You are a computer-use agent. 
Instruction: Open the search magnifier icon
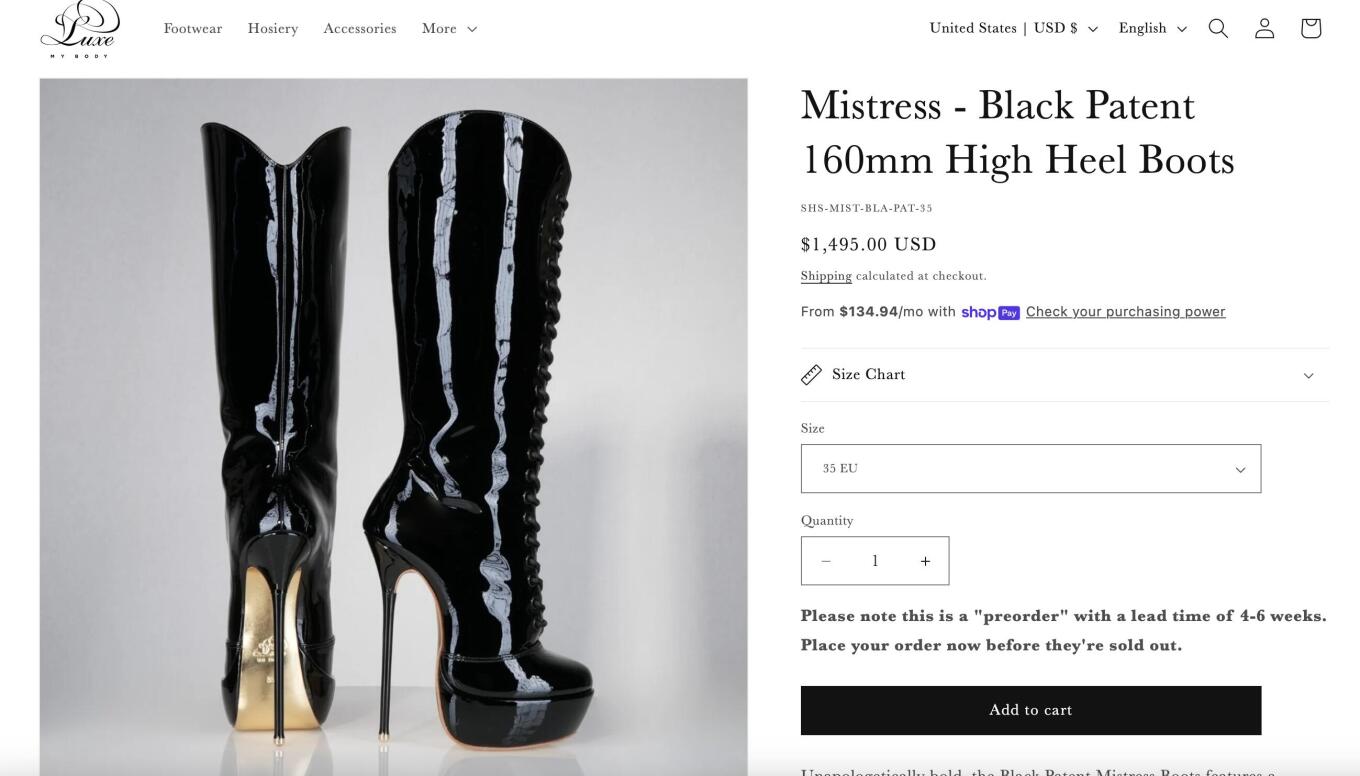tap(1218, 28)
